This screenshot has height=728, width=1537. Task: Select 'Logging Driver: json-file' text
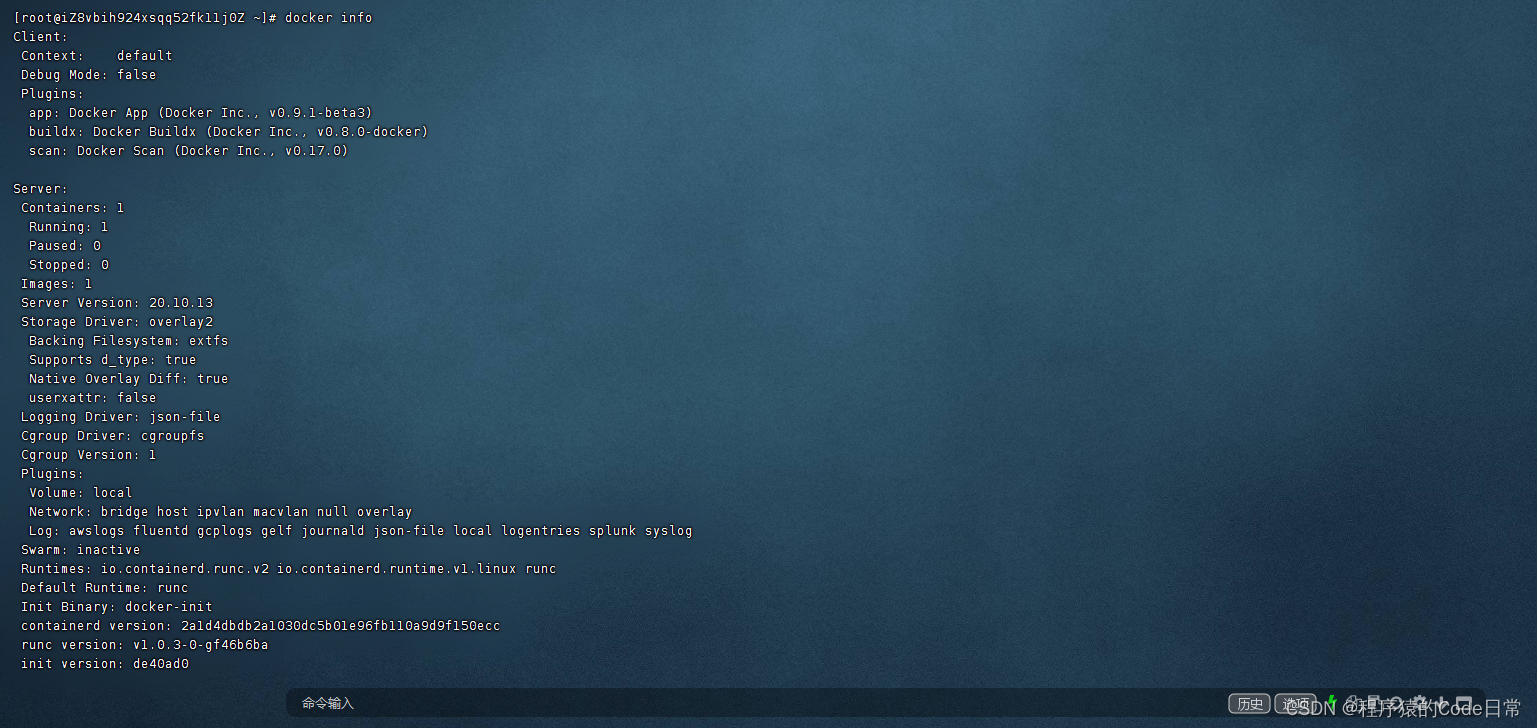[x=121, y=417]
